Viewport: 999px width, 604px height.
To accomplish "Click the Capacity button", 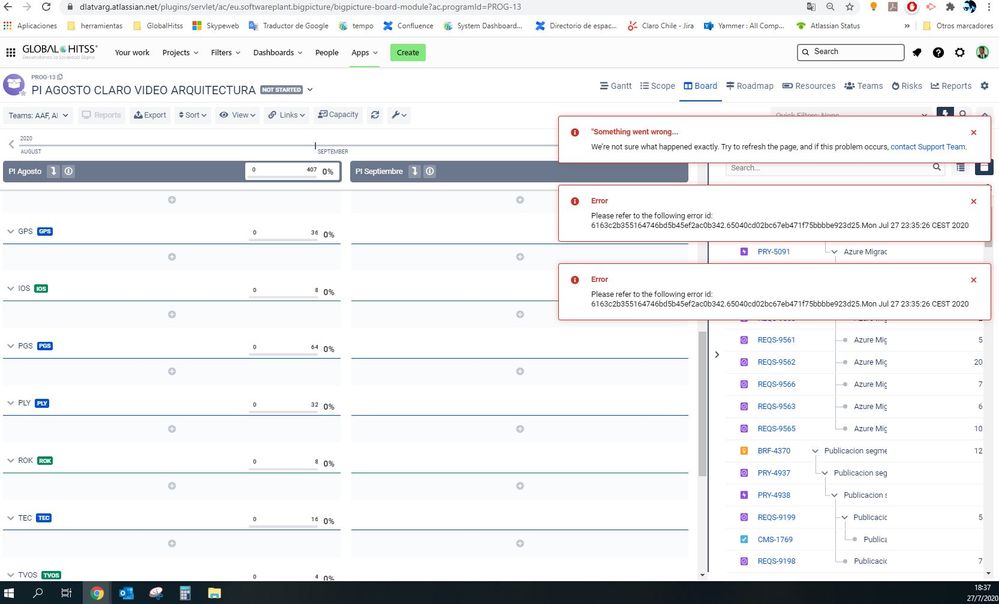I will tap(338, 115).
